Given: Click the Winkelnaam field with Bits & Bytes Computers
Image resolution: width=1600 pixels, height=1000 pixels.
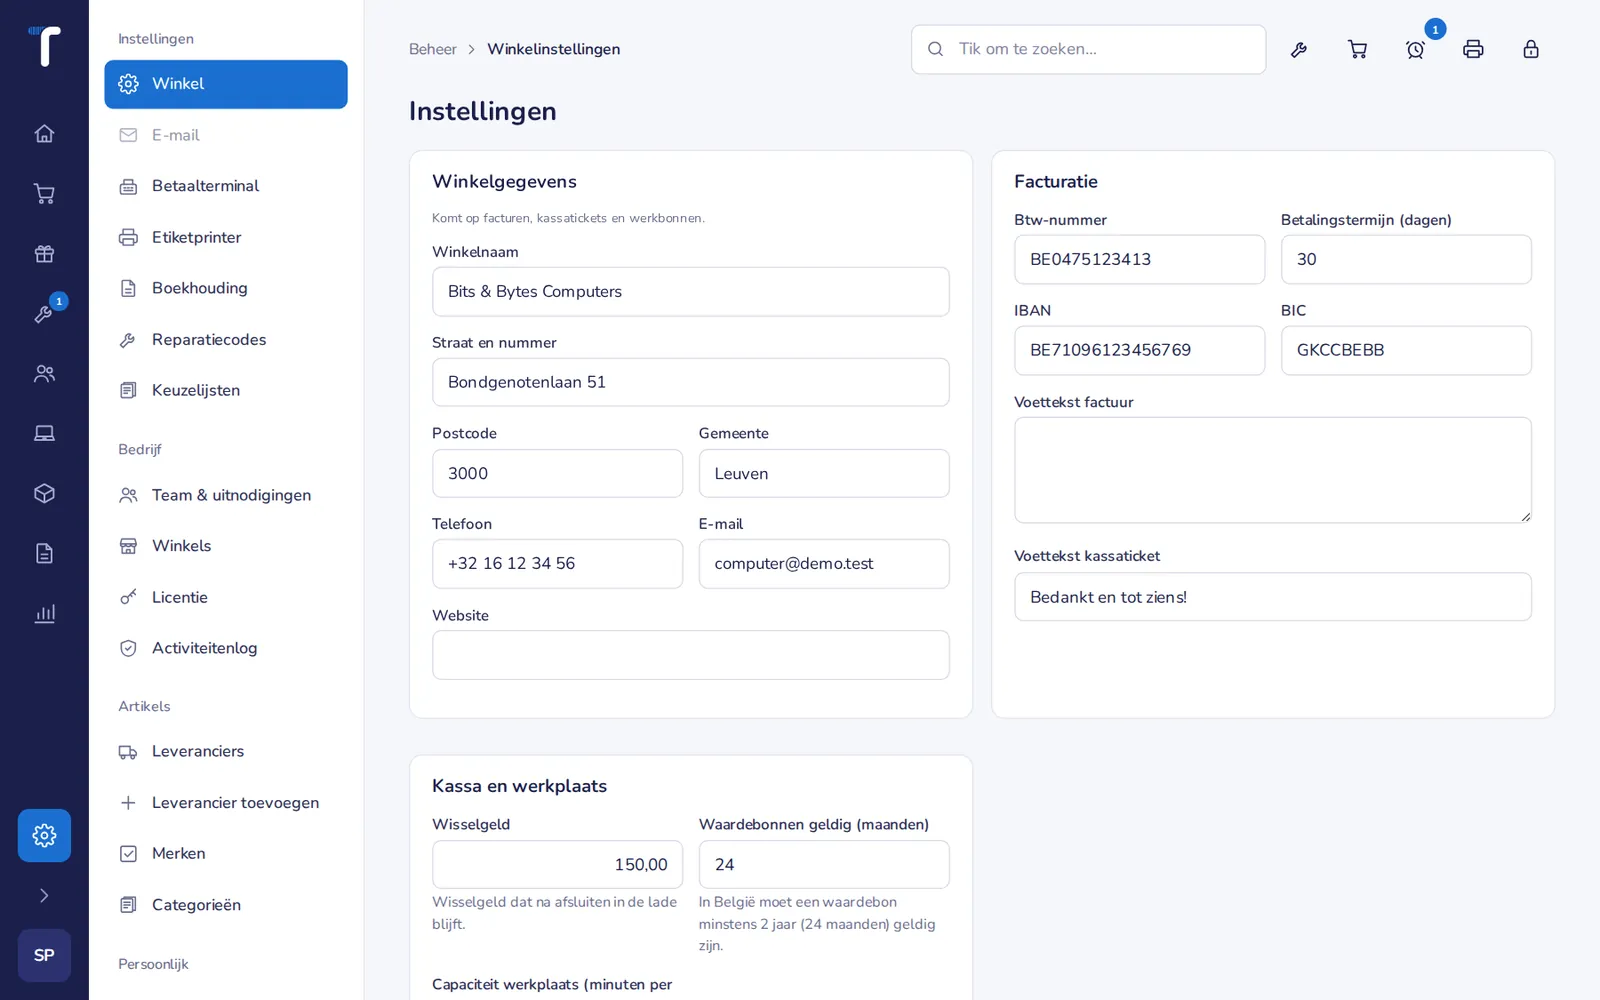Looking at the screenshot, I should coord(690,292).
